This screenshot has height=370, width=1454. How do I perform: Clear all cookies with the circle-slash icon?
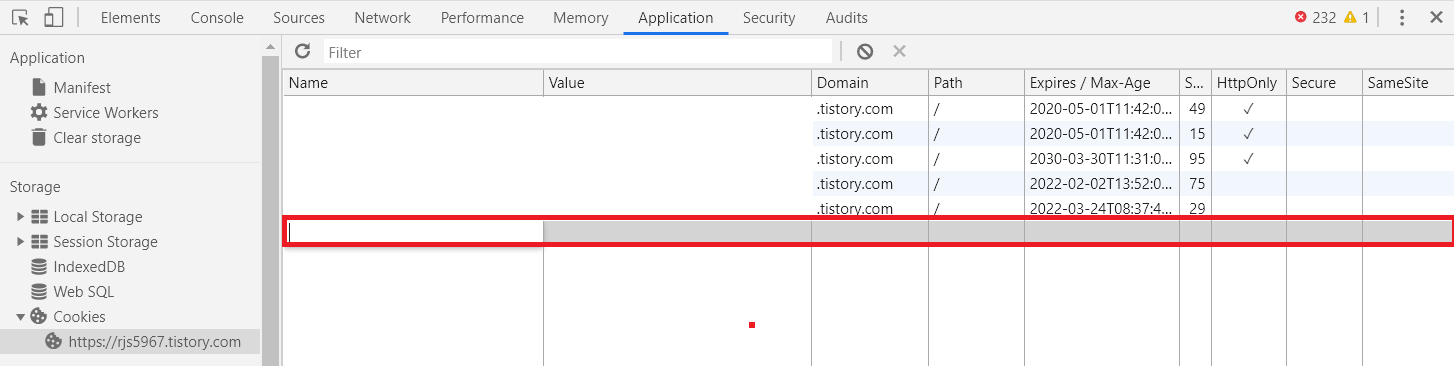pyautogui.click(x=865, y=51)
